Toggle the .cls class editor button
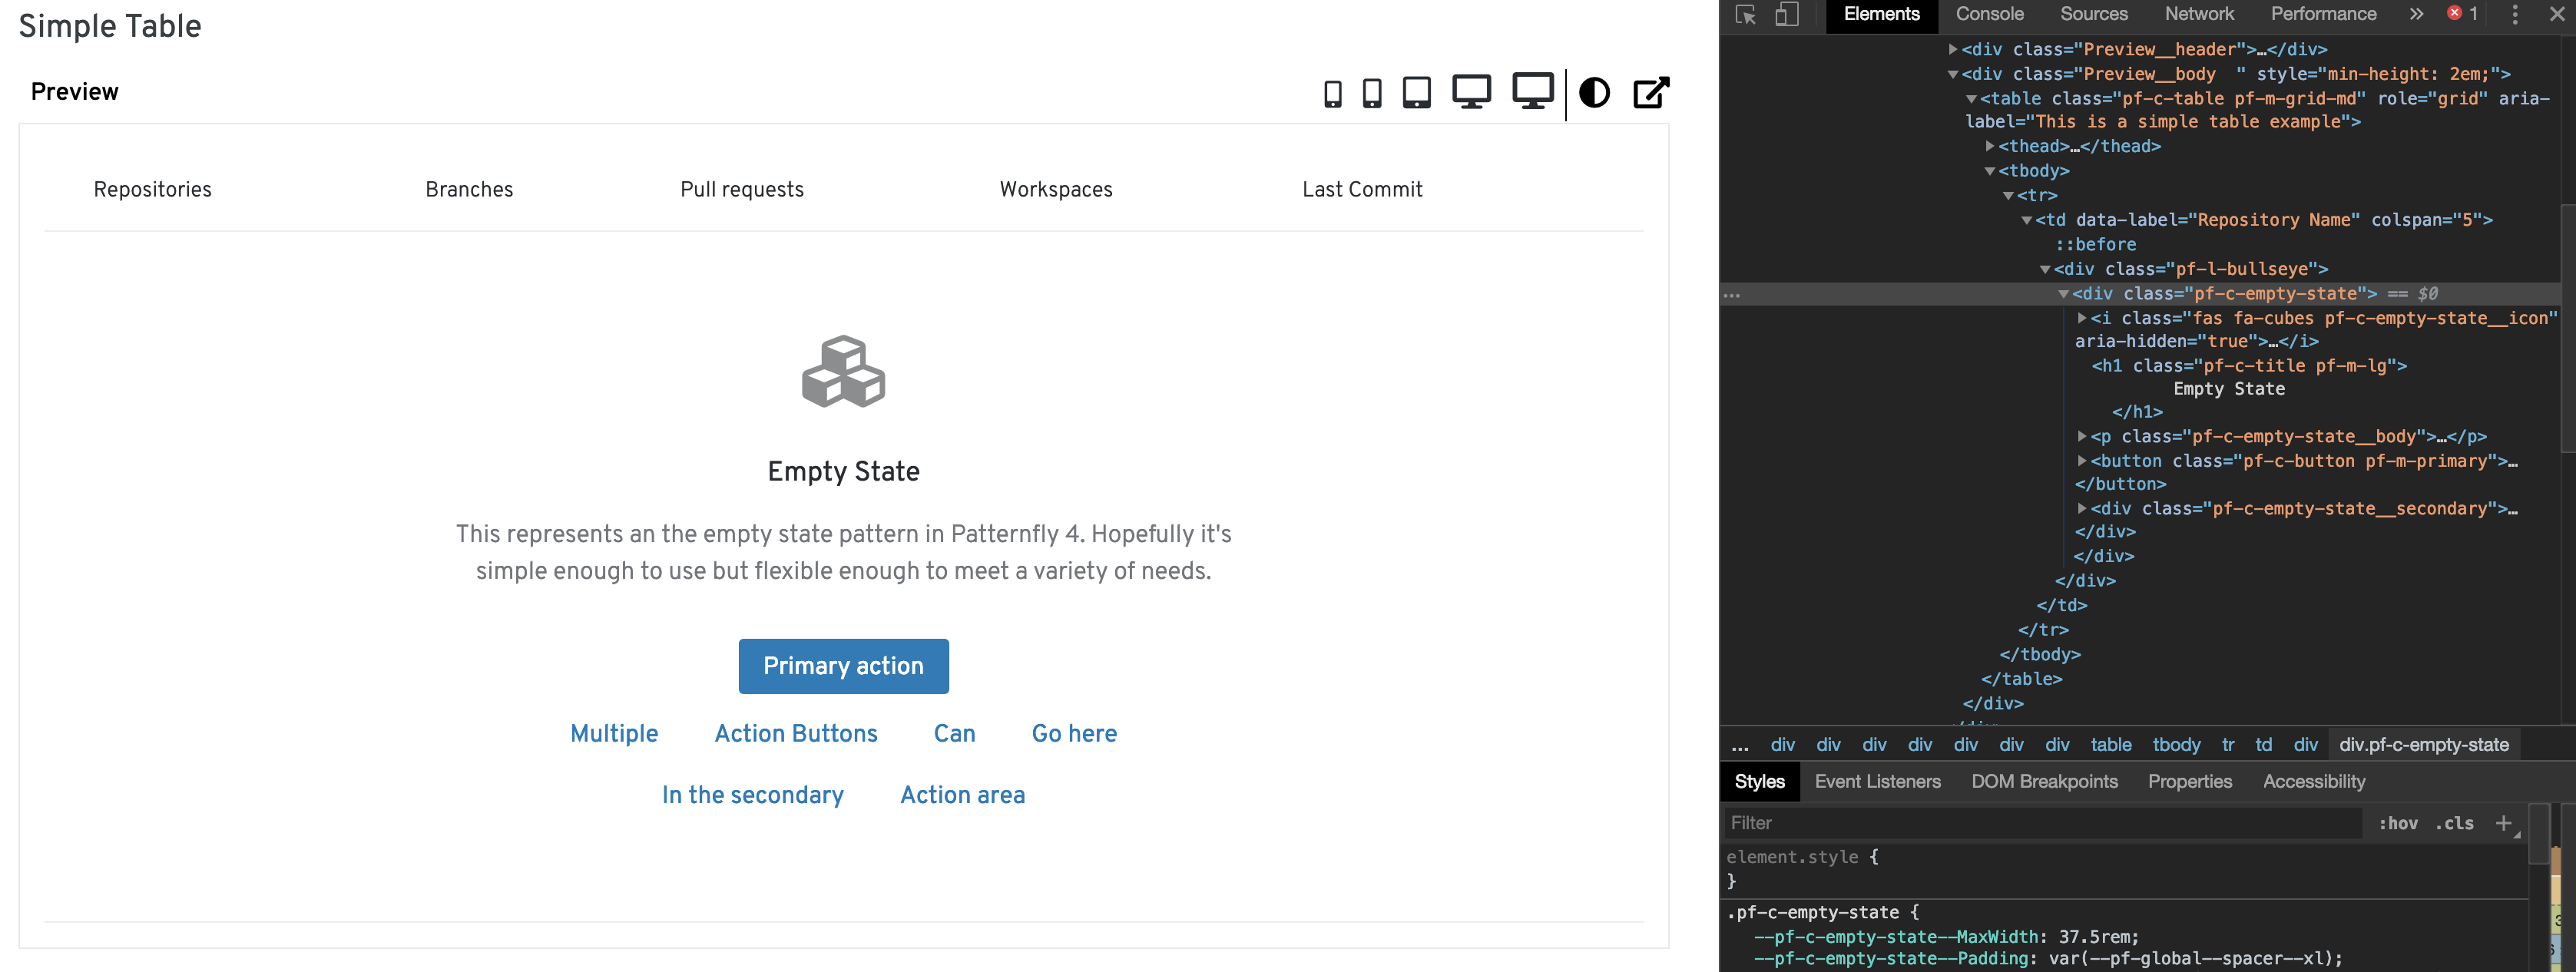2576x972 pixels. click(2454, 823)
